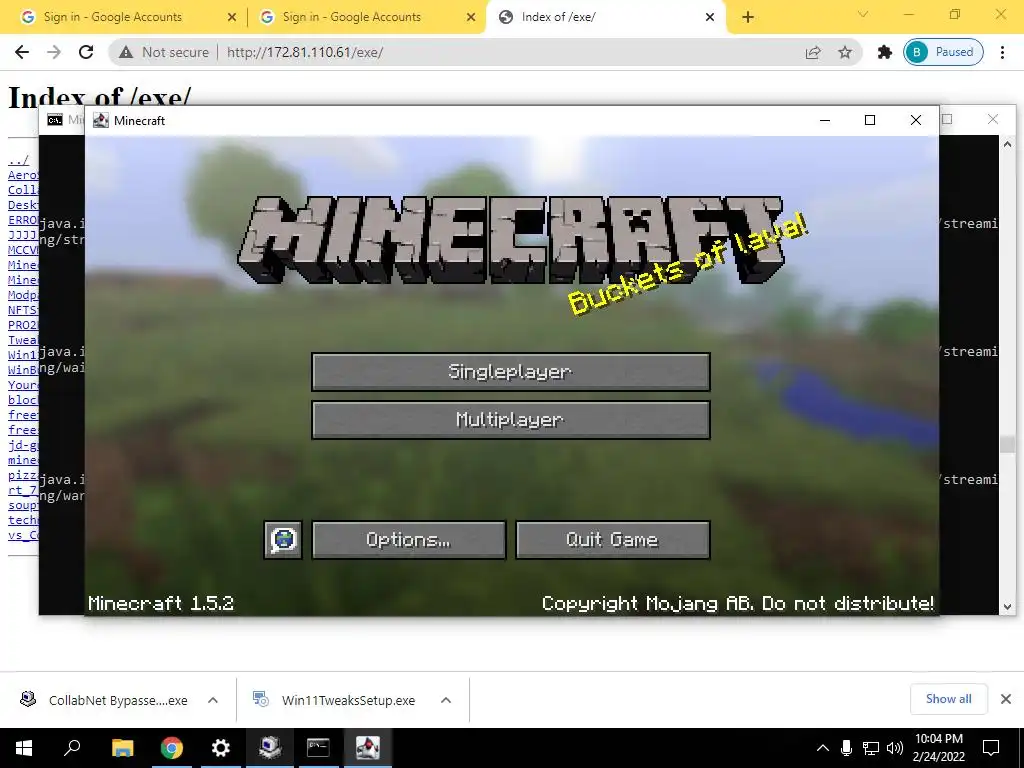Viewport: 1024px width, 768px height.
Task: Select the Minecraft Java taskbar icon
Action: [368, 748]
